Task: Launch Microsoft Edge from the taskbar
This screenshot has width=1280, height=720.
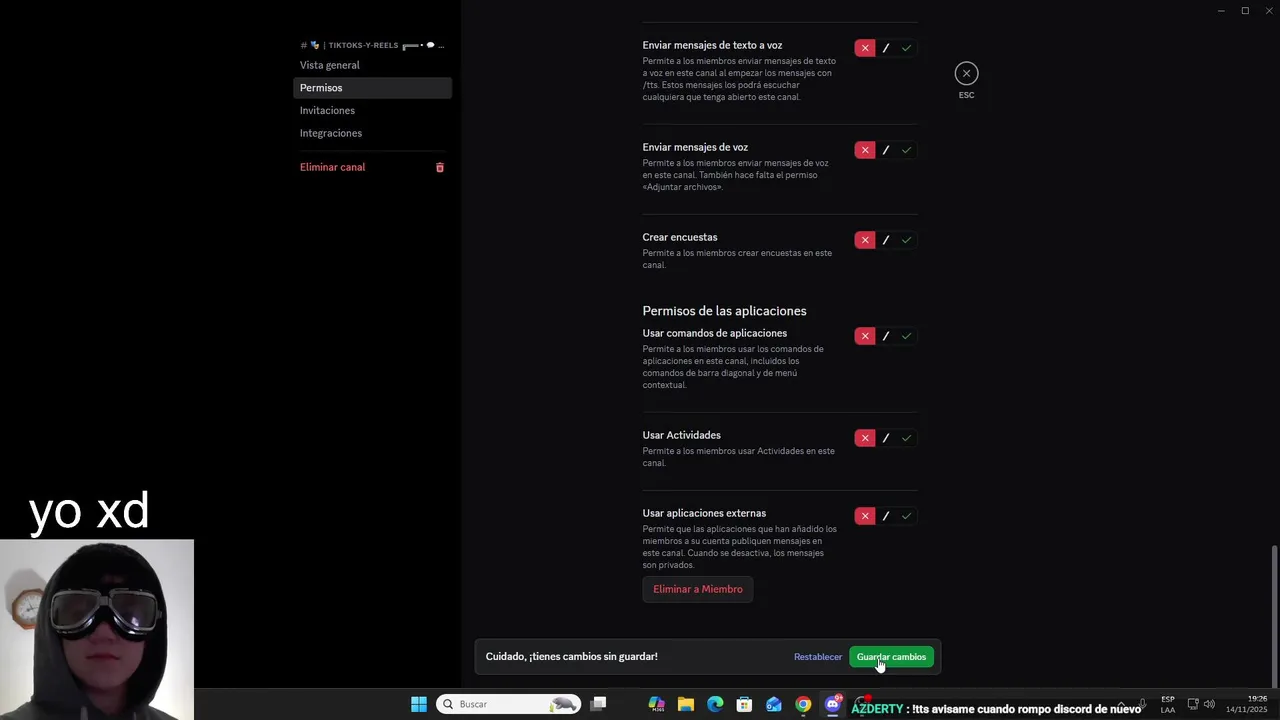Action: 715,704
